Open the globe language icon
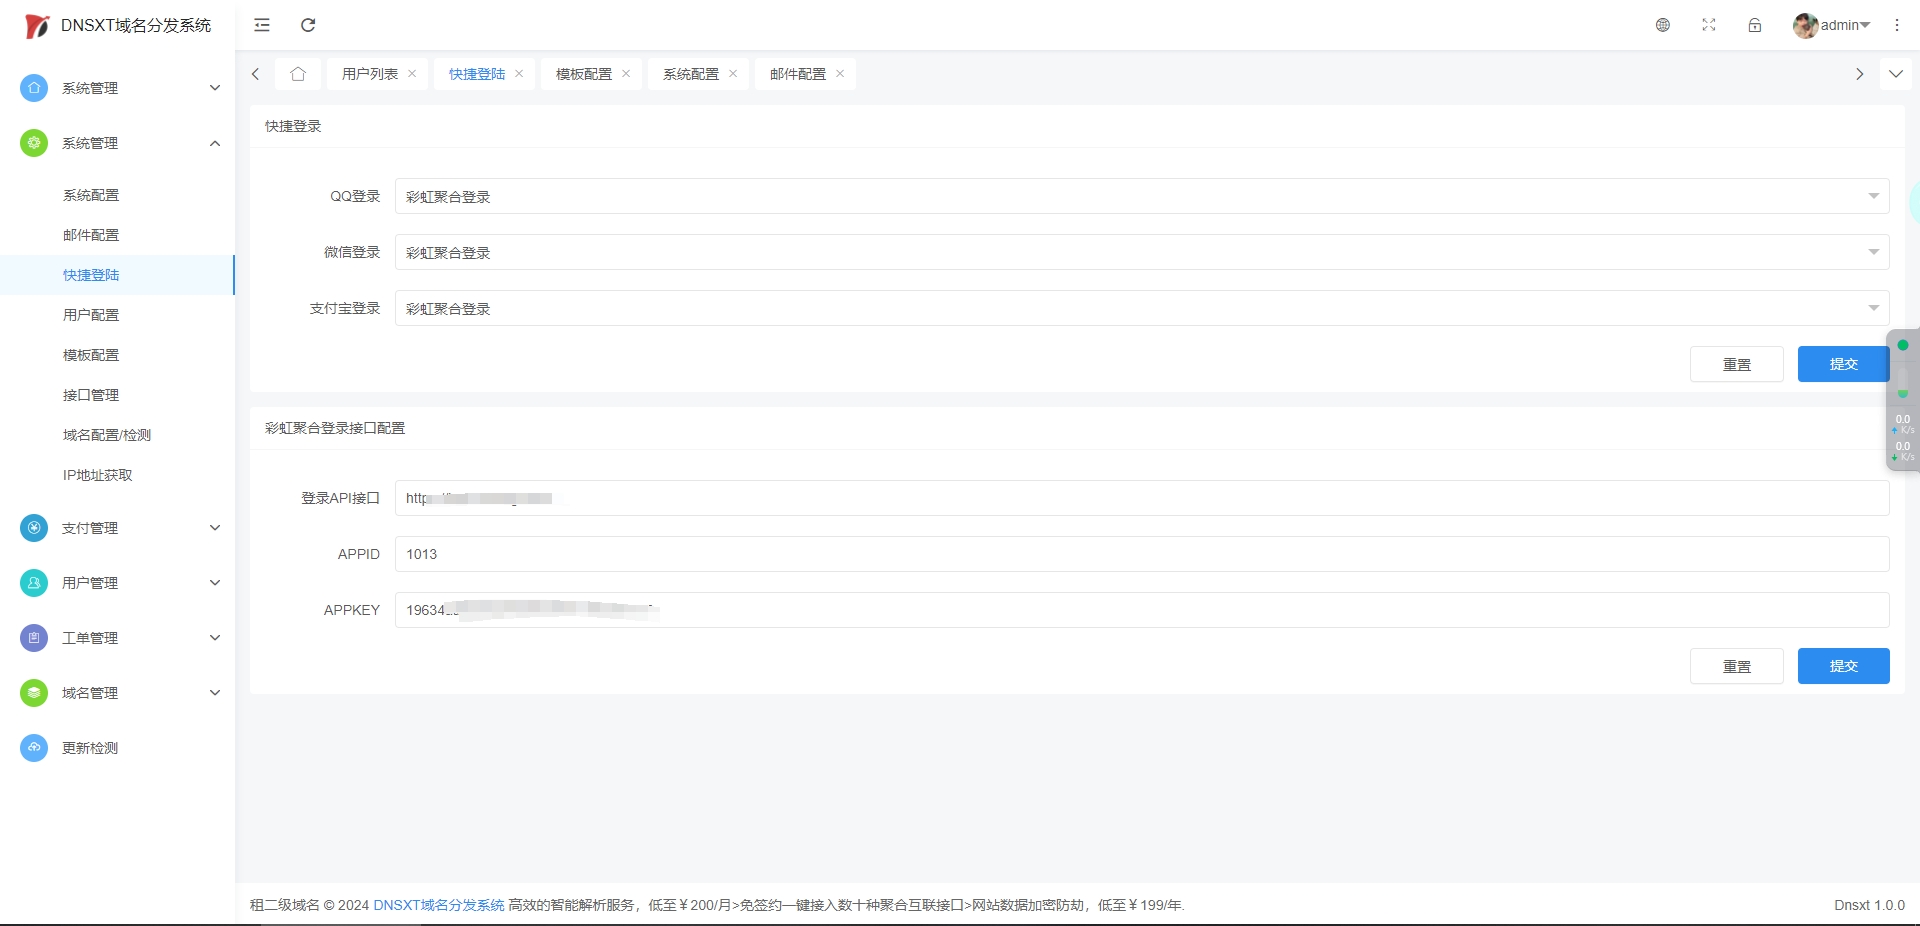The image size is (1920, 926). (x=1663, y=25)
